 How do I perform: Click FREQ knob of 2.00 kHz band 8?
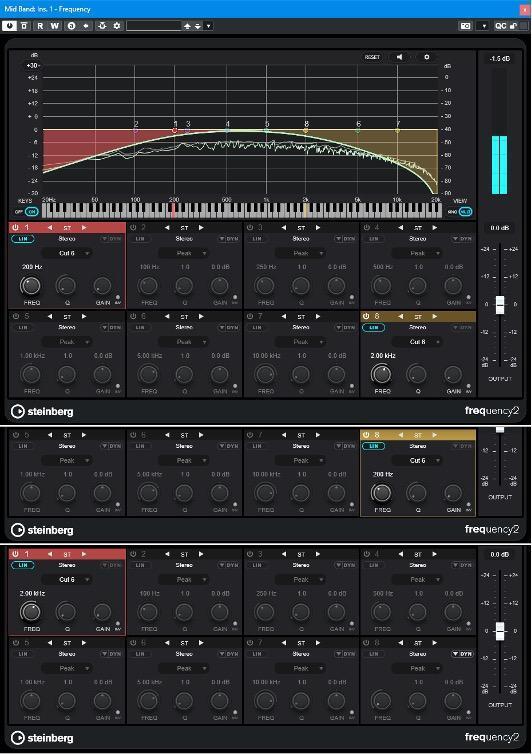point(381,374)
